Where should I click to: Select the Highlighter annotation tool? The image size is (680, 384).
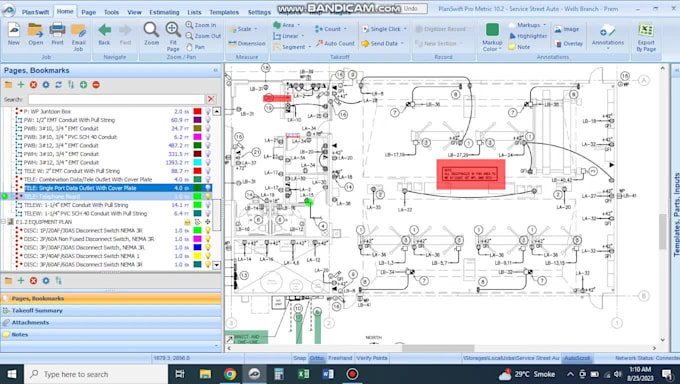point(528,36)
